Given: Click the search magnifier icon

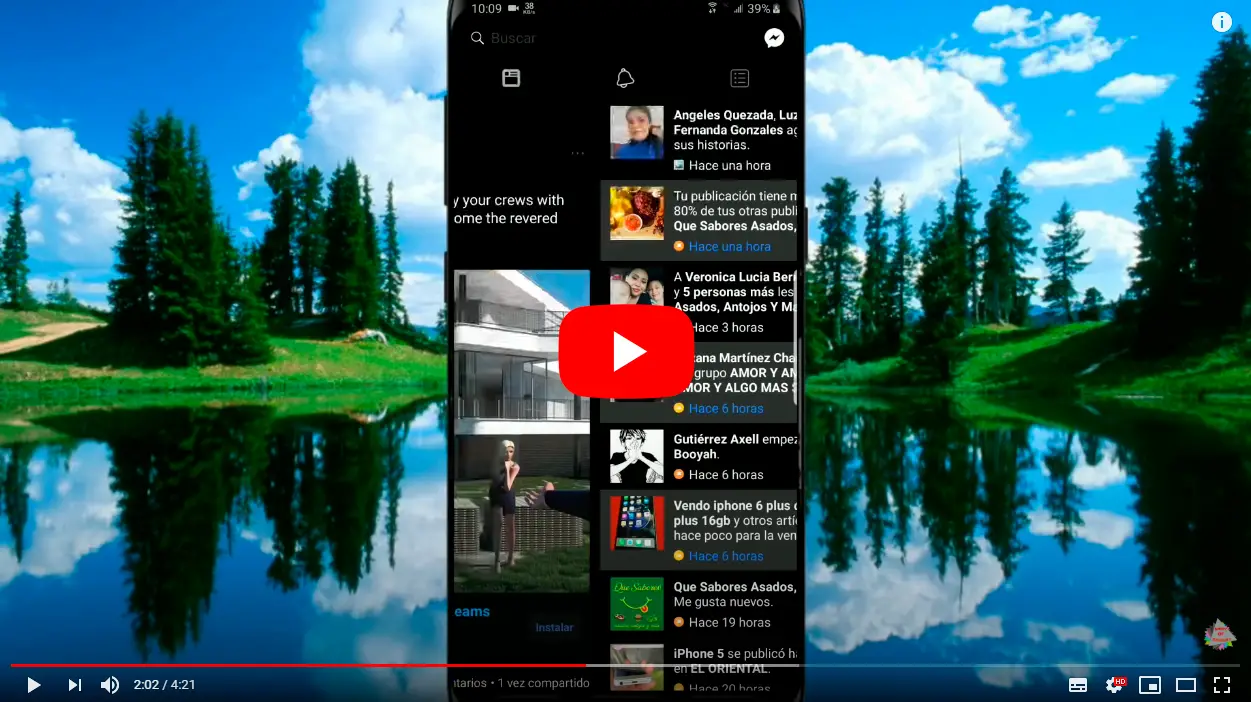Looking at the screenshot, I should tap(477, 38).
